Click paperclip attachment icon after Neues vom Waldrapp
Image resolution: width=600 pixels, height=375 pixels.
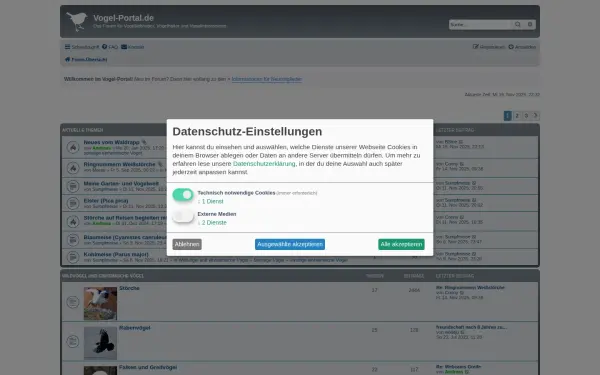pyautogui.click(x=144, y=142)
